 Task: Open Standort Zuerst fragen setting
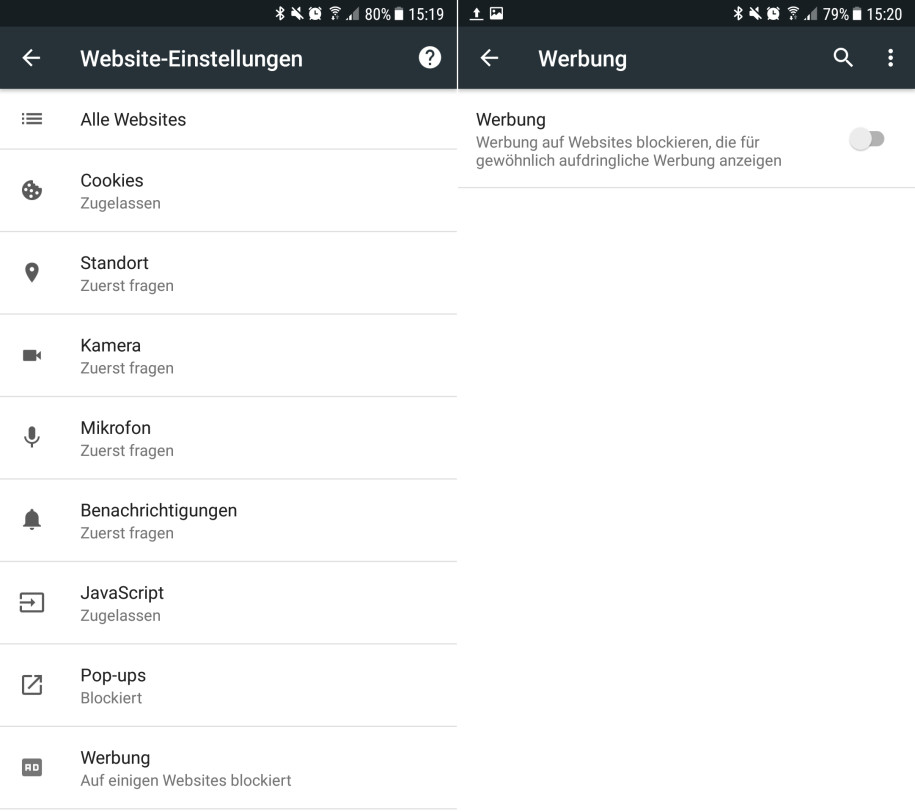coord(228,274)
